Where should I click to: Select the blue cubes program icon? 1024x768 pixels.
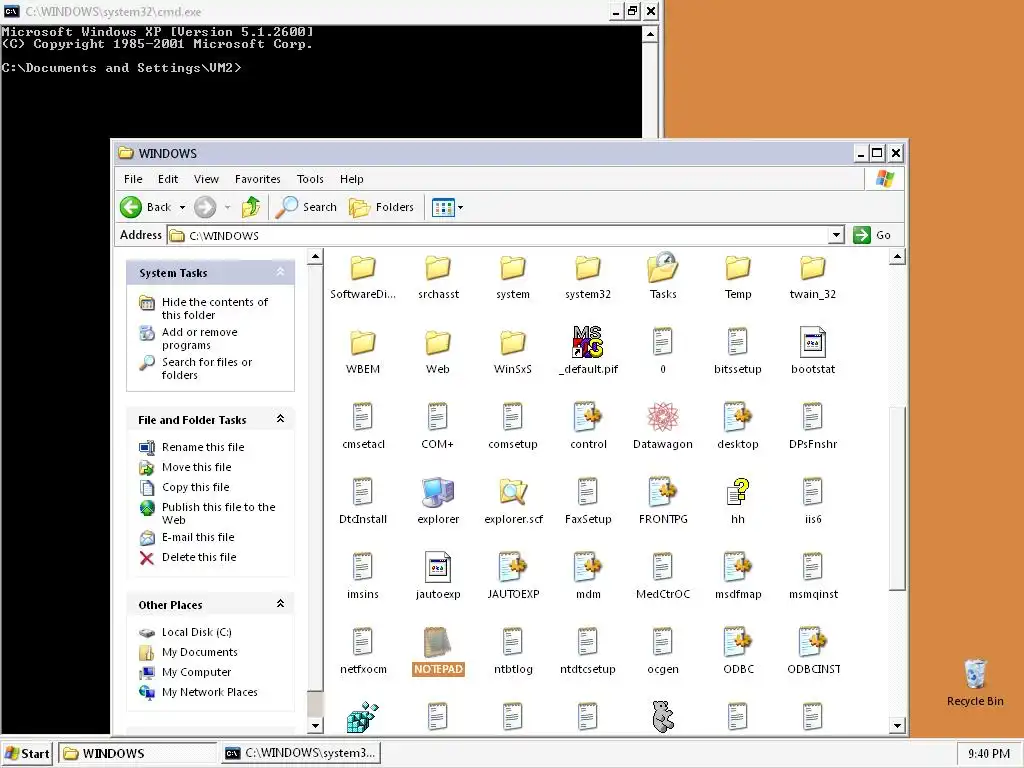click(x=362, y=716)
